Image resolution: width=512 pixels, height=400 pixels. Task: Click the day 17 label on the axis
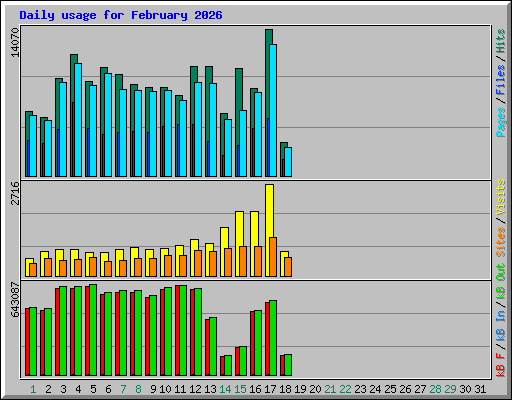tap(270, 389)
